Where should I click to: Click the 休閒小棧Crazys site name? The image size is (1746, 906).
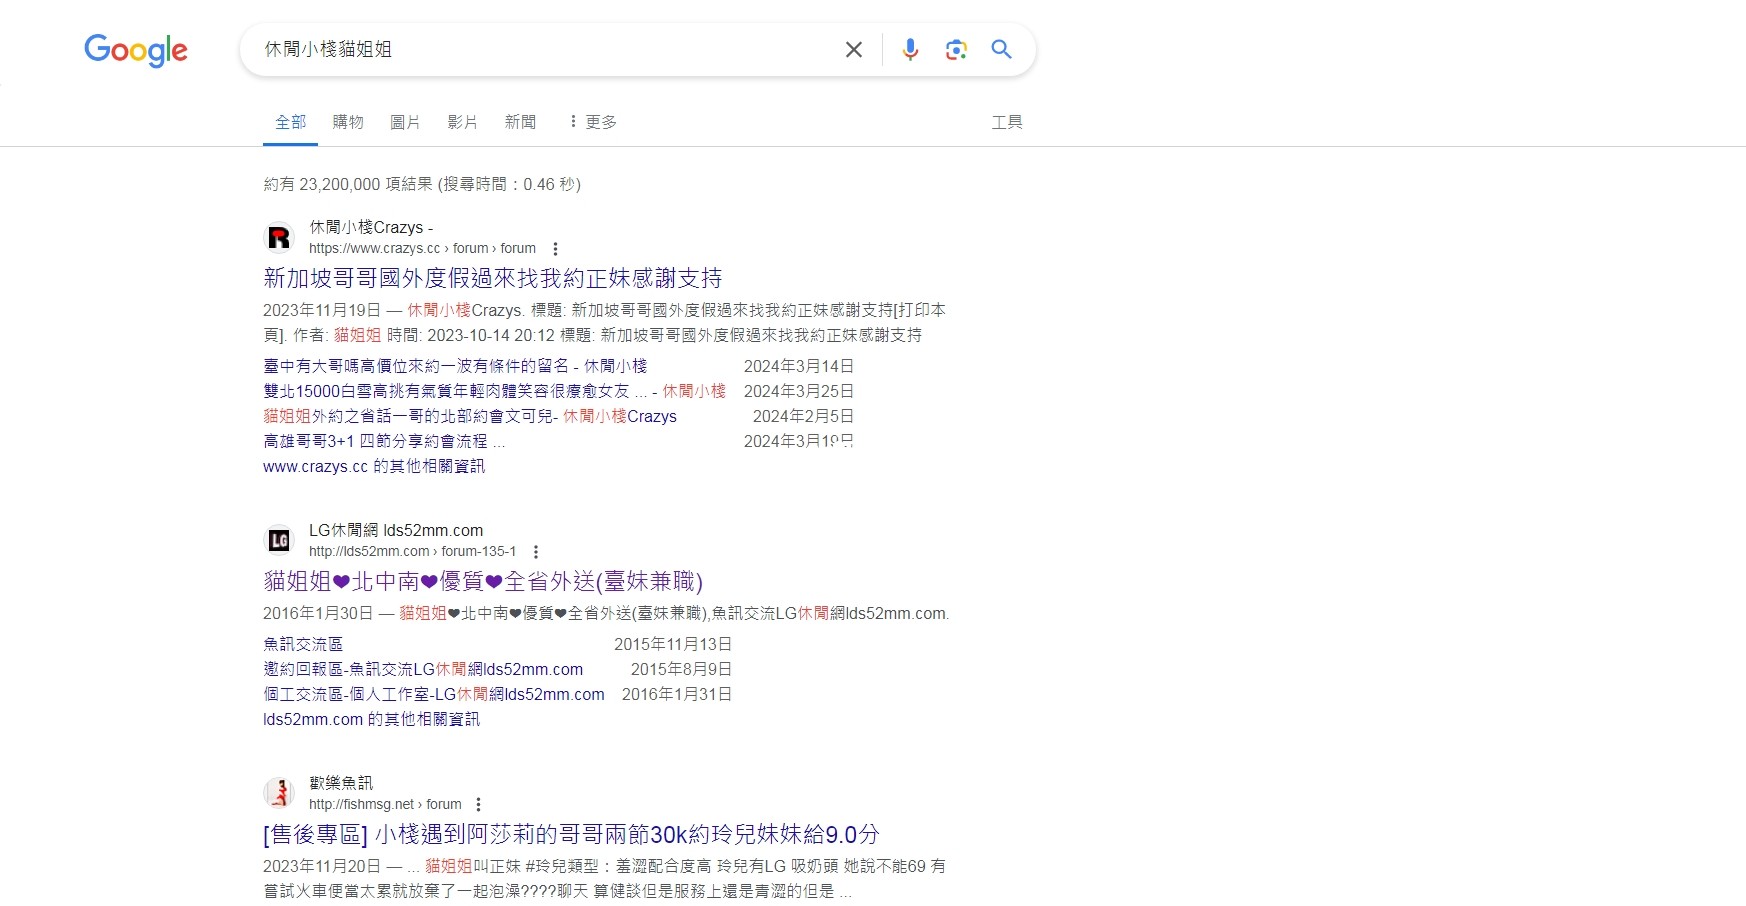371,227
